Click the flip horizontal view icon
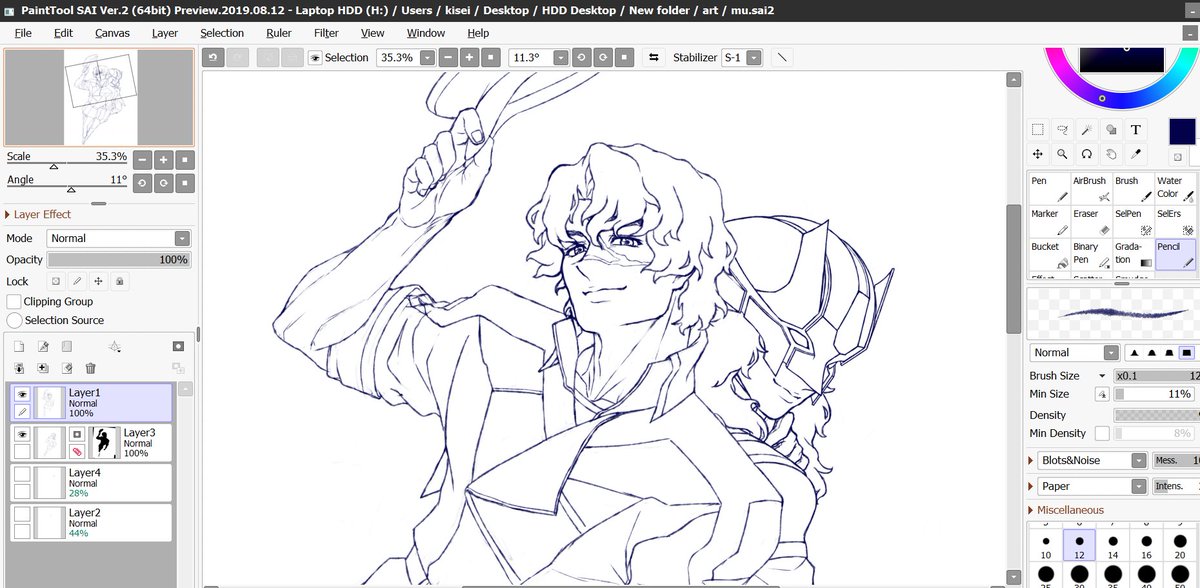Viewport: 1200px width, 588px height. [654, 58]
